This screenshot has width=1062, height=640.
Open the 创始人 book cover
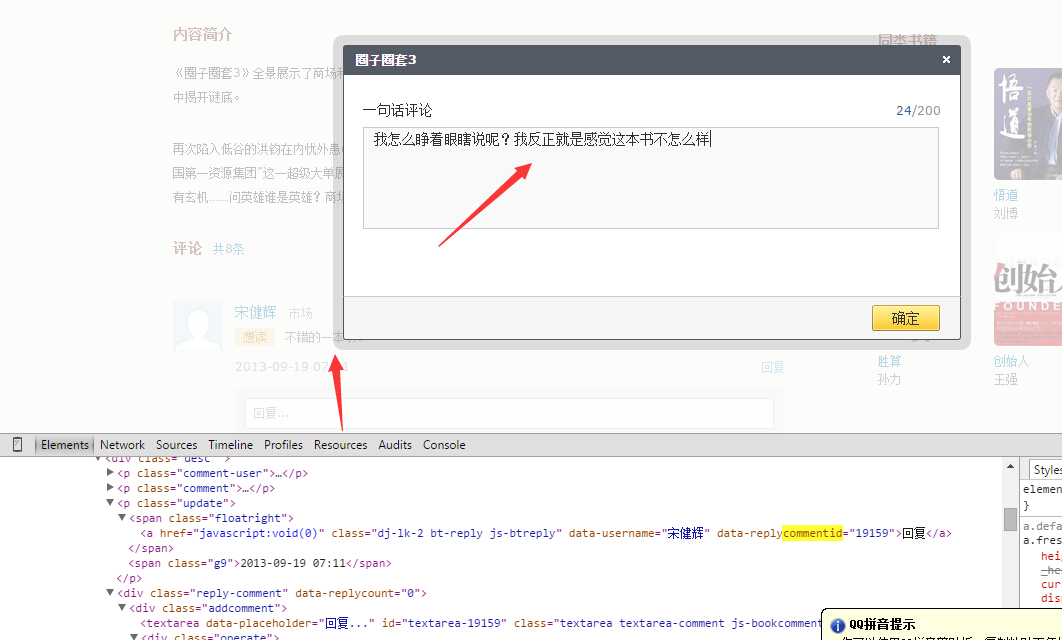pos(1027,291)
